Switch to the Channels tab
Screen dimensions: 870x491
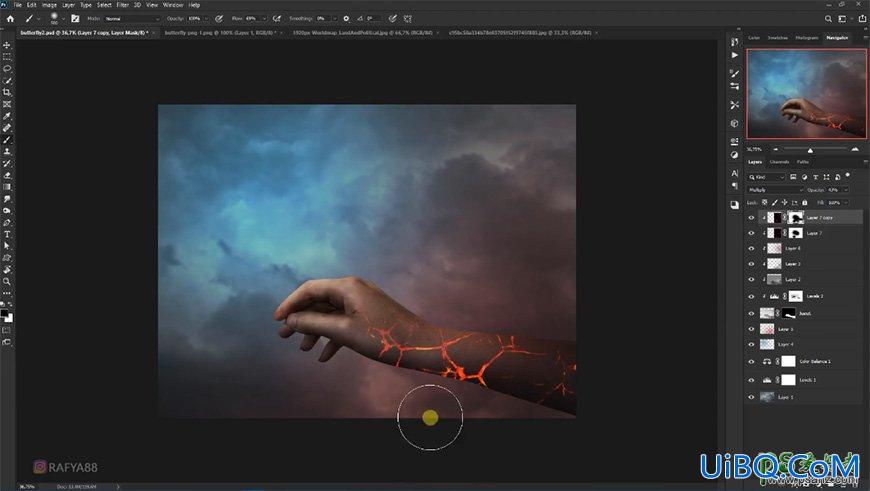(x=779, y=162)
